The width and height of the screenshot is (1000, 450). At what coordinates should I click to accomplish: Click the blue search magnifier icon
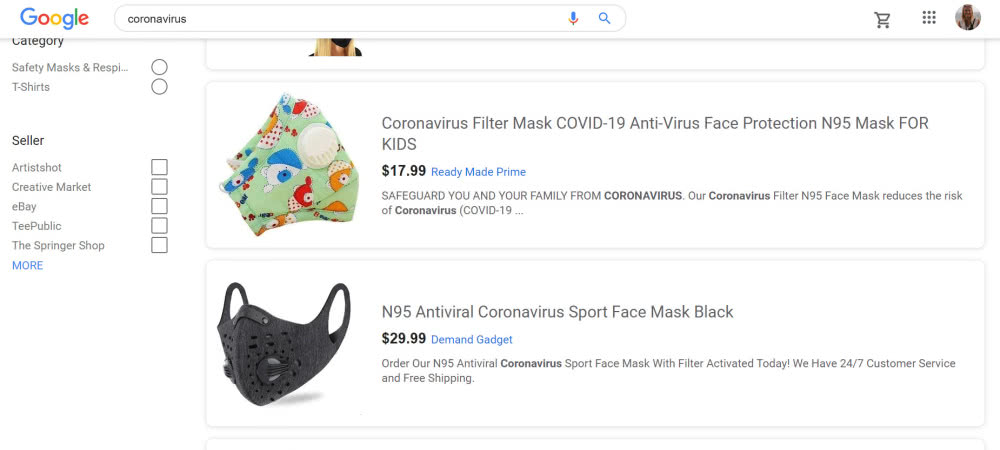pyautogui.click(x=605, y=18)
